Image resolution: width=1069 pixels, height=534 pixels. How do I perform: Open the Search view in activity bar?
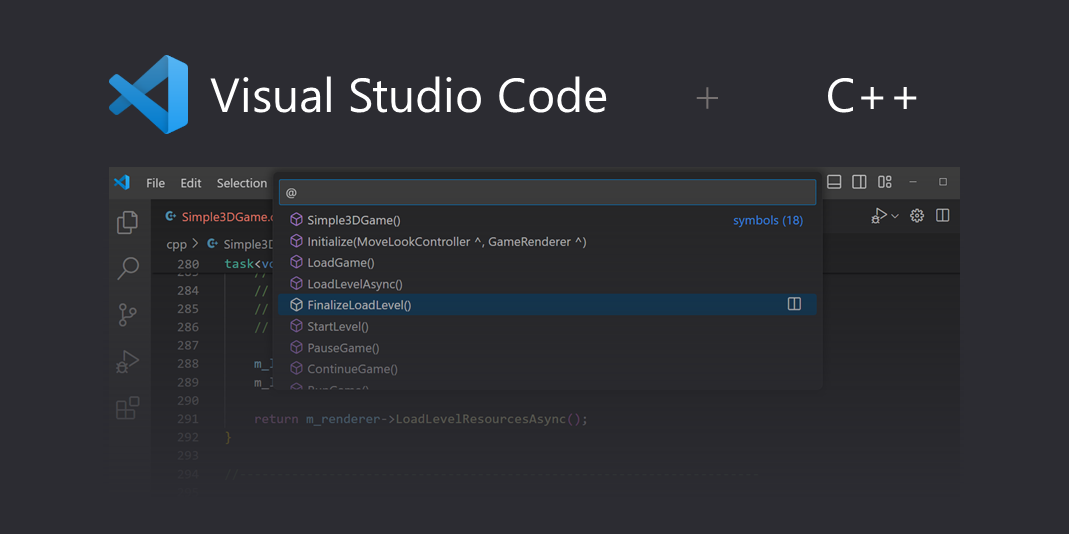click(128, 268)
